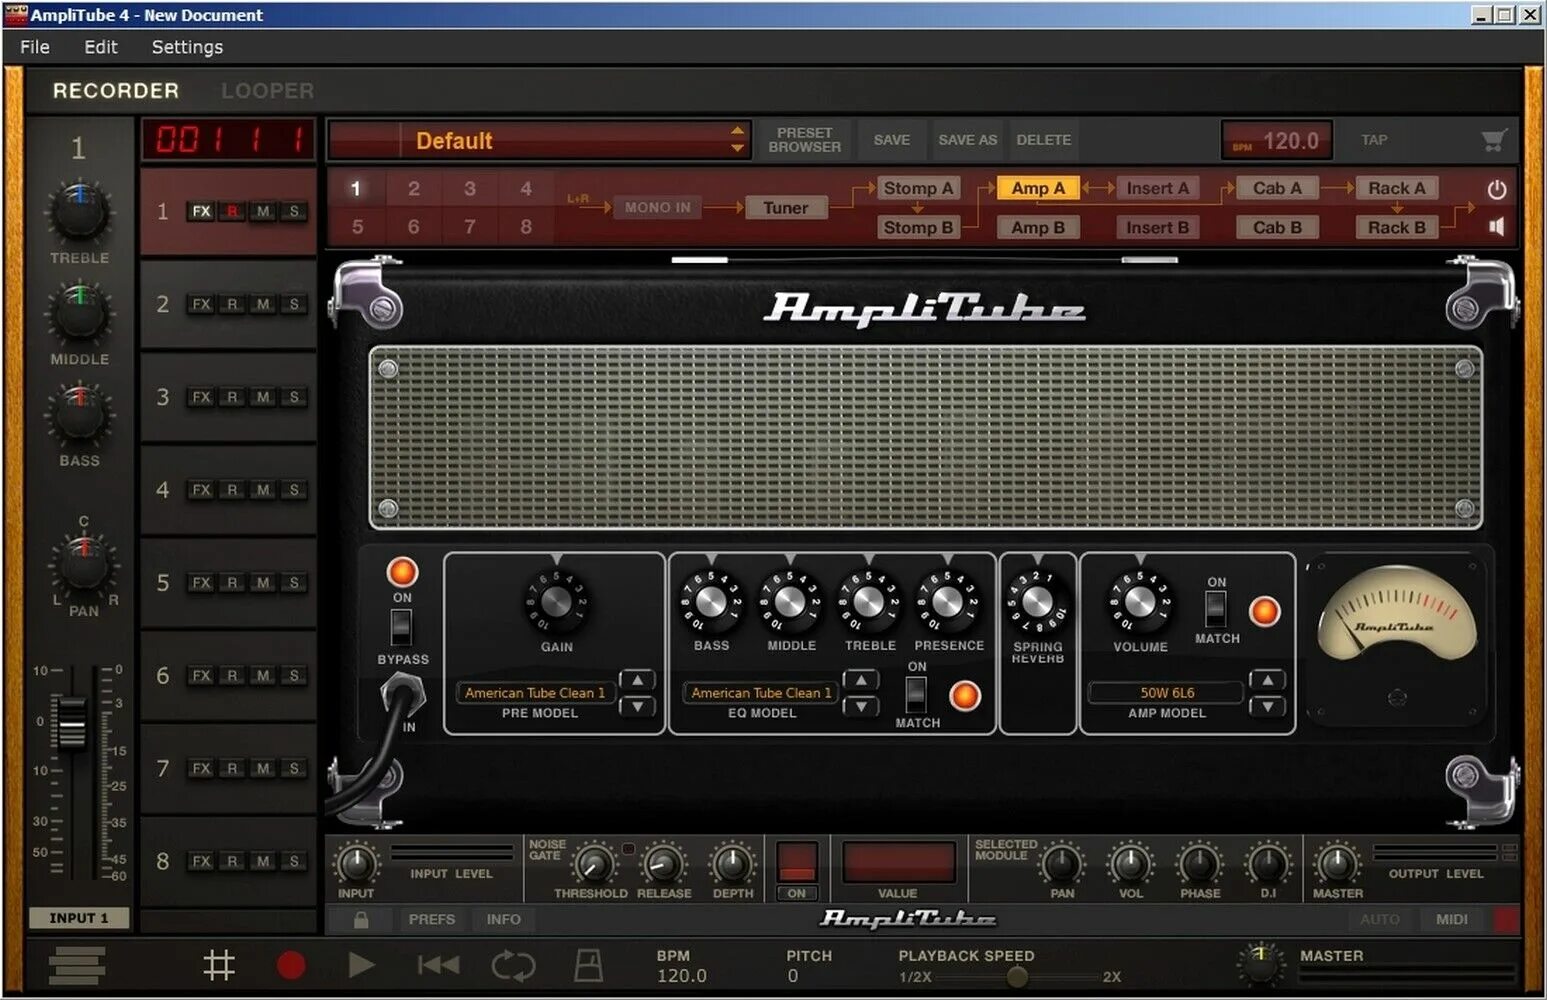Viewport: 1547px width, 1000px height.
Task: Click the GAIN knob on amp
Action: [x=556, y=602]
